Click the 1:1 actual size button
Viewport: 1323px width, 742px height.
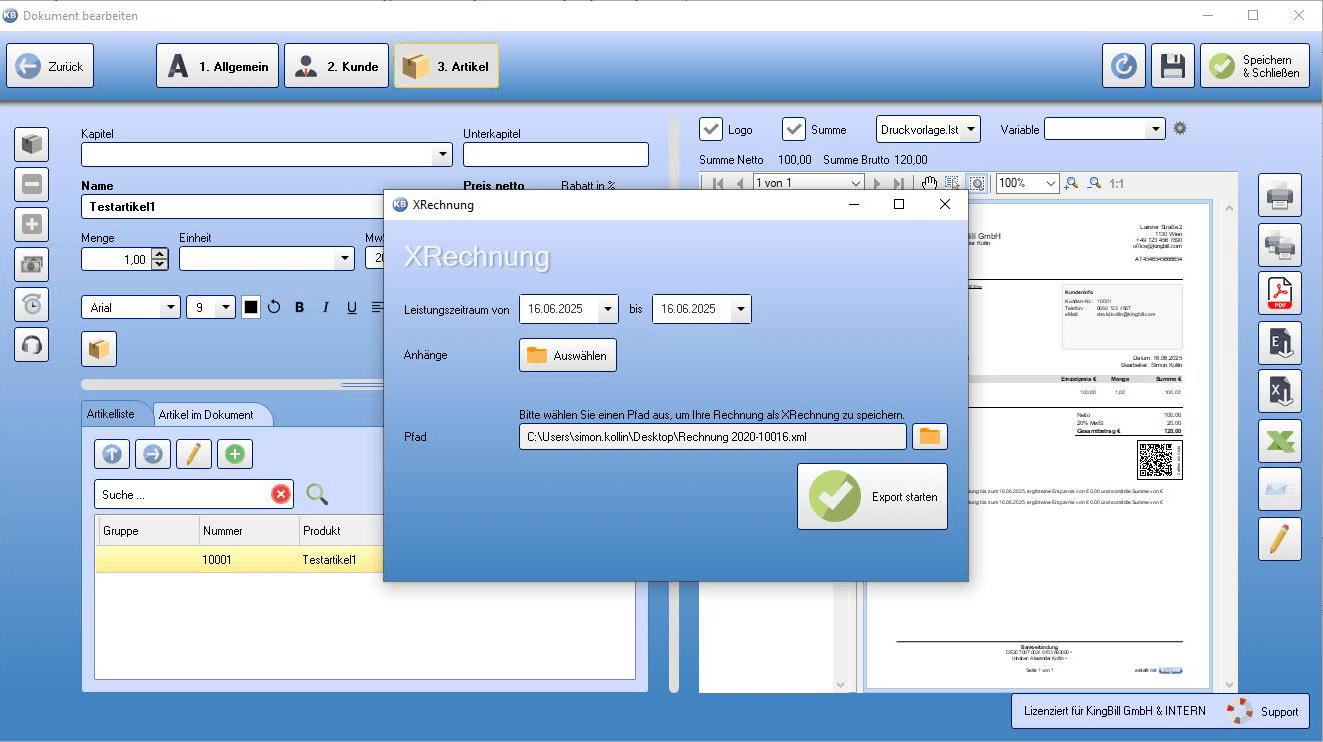click(1117, 184)
